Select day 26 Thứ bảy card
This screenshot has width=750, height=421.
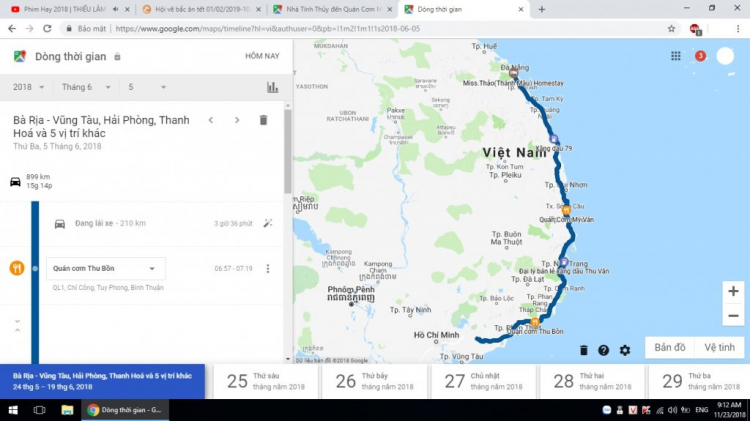tap(375, 381)
